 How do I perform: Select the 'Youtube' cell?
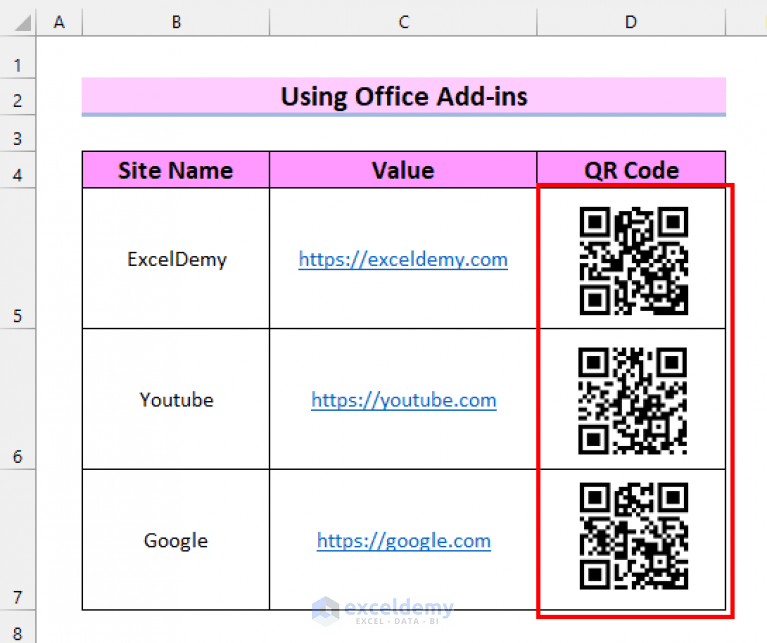(176, 399)
